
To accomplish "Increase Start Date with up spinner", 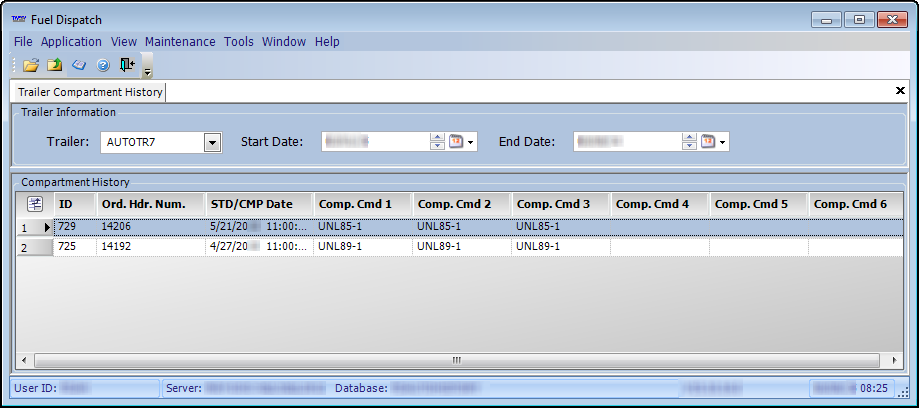I will click(437, 138).
